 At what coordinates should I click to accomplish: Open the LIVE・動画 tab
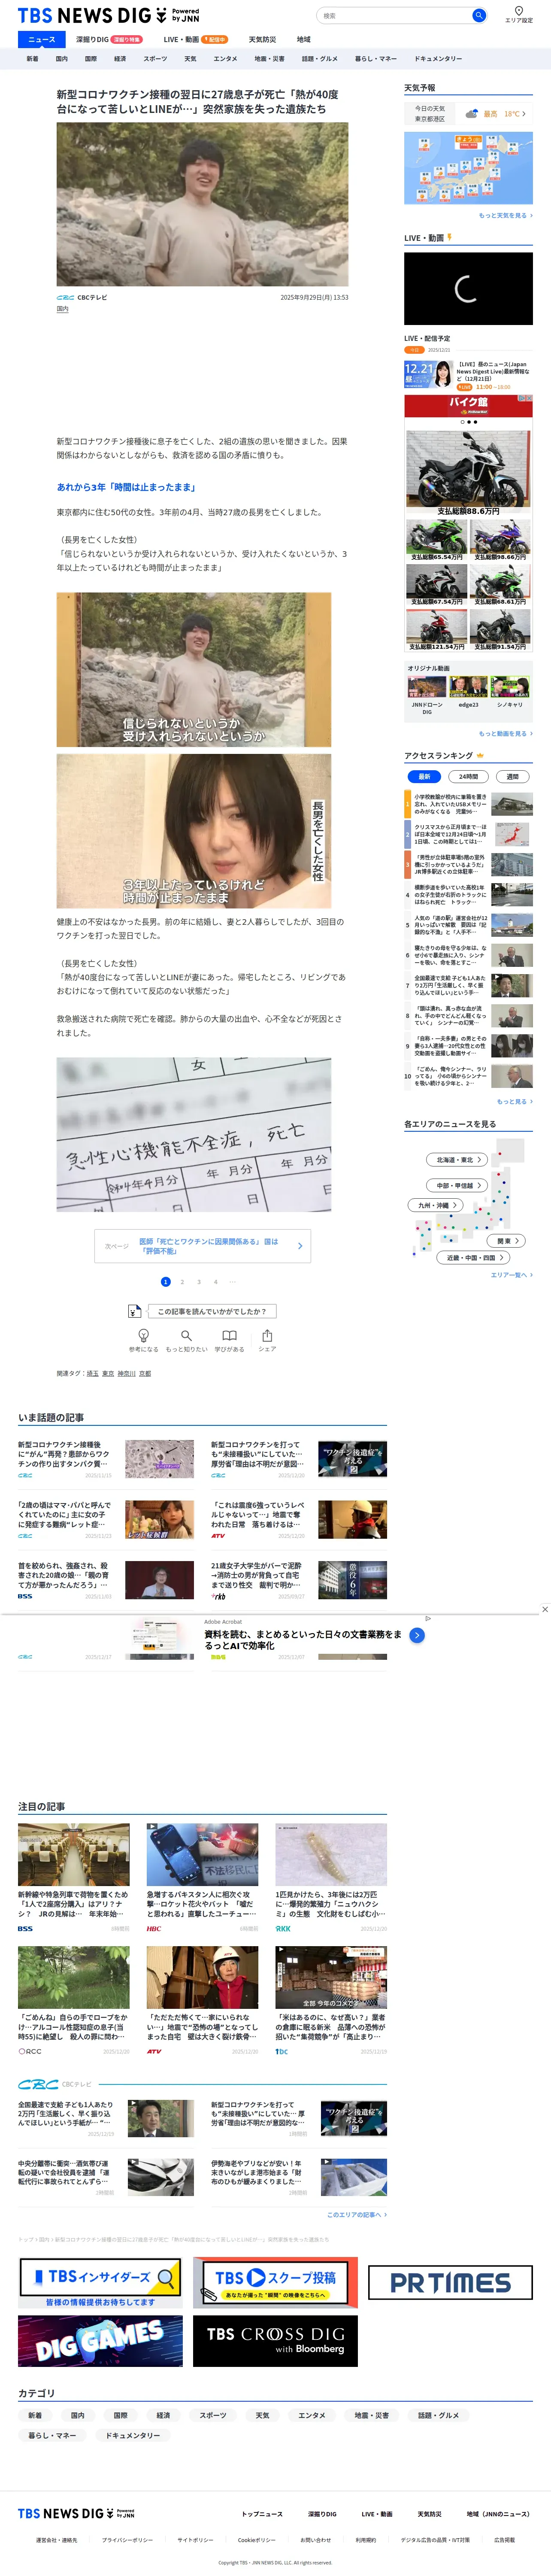pos(196,40)
